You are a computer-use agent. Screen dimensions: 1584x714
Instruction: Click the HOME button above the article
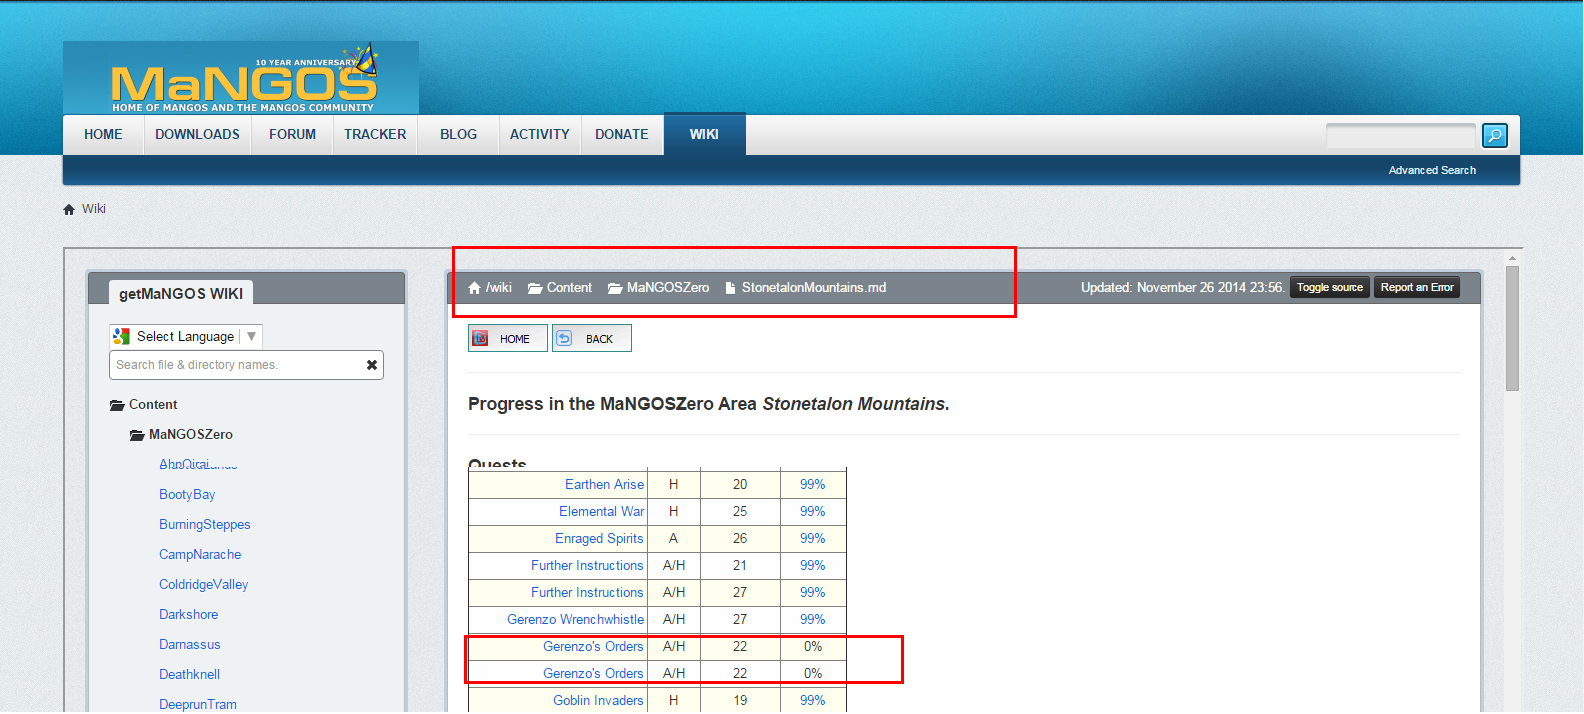(508, 338)
